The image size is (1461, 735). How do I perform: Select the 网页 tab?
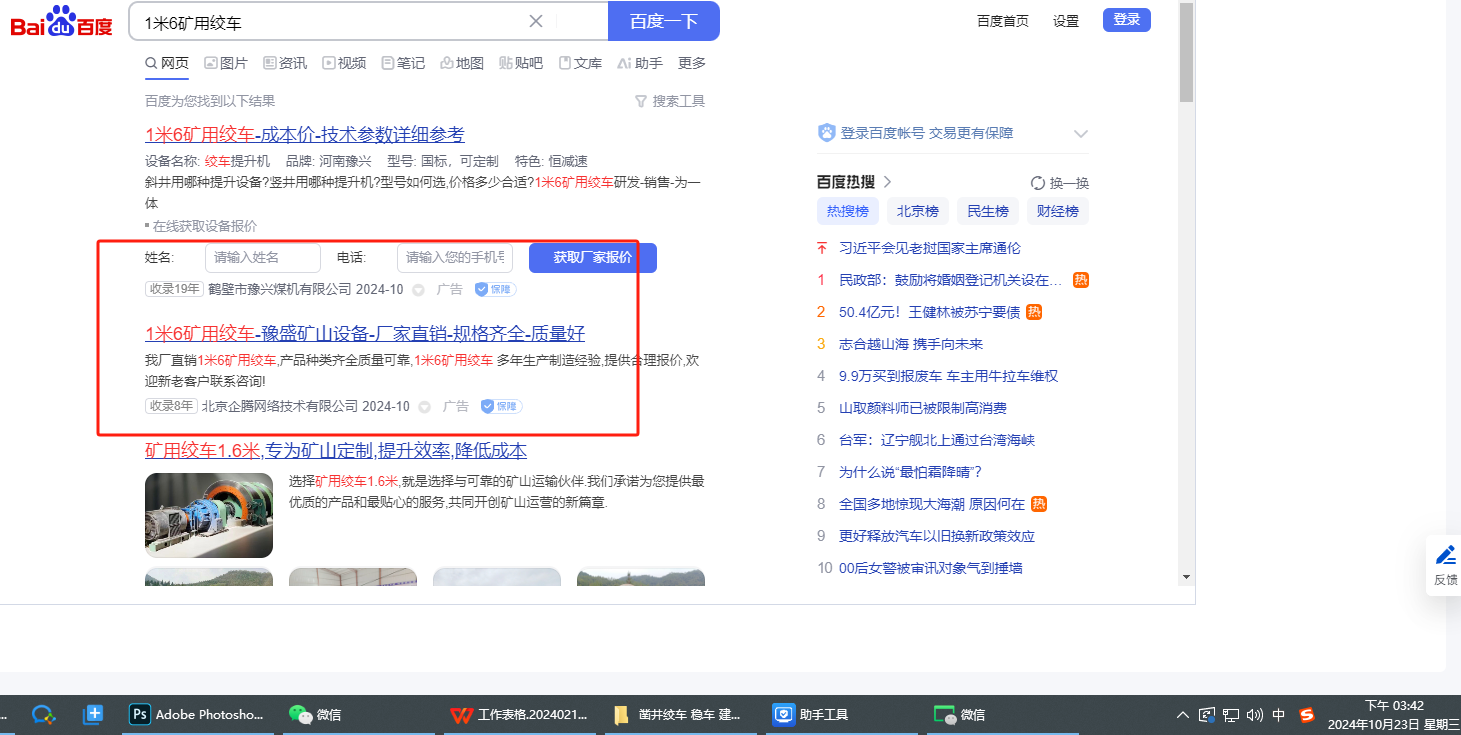coord(167,63)
